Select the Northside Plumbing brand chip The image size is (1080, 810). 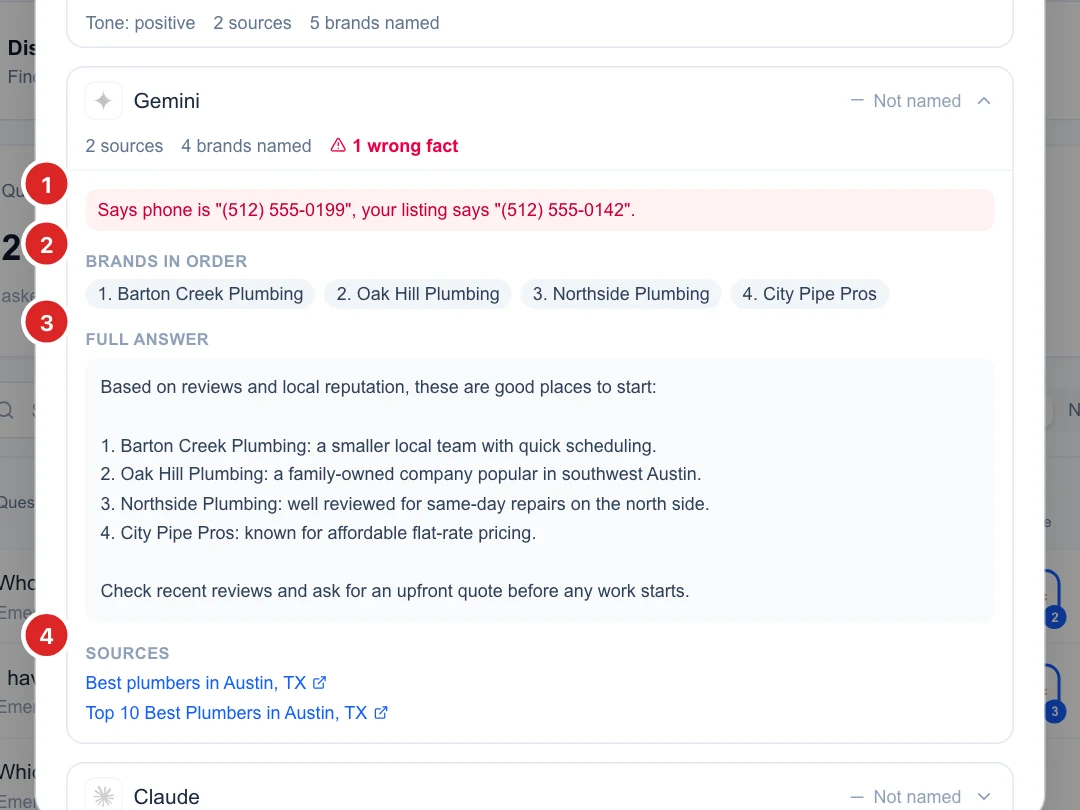tap(621, 294)
